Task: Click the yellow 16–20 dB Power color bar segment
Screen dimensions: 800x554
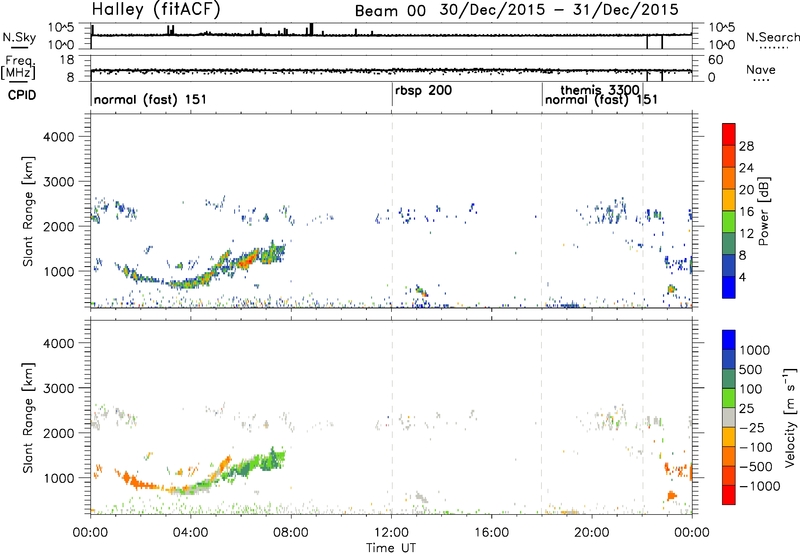Action: [729, 199]
